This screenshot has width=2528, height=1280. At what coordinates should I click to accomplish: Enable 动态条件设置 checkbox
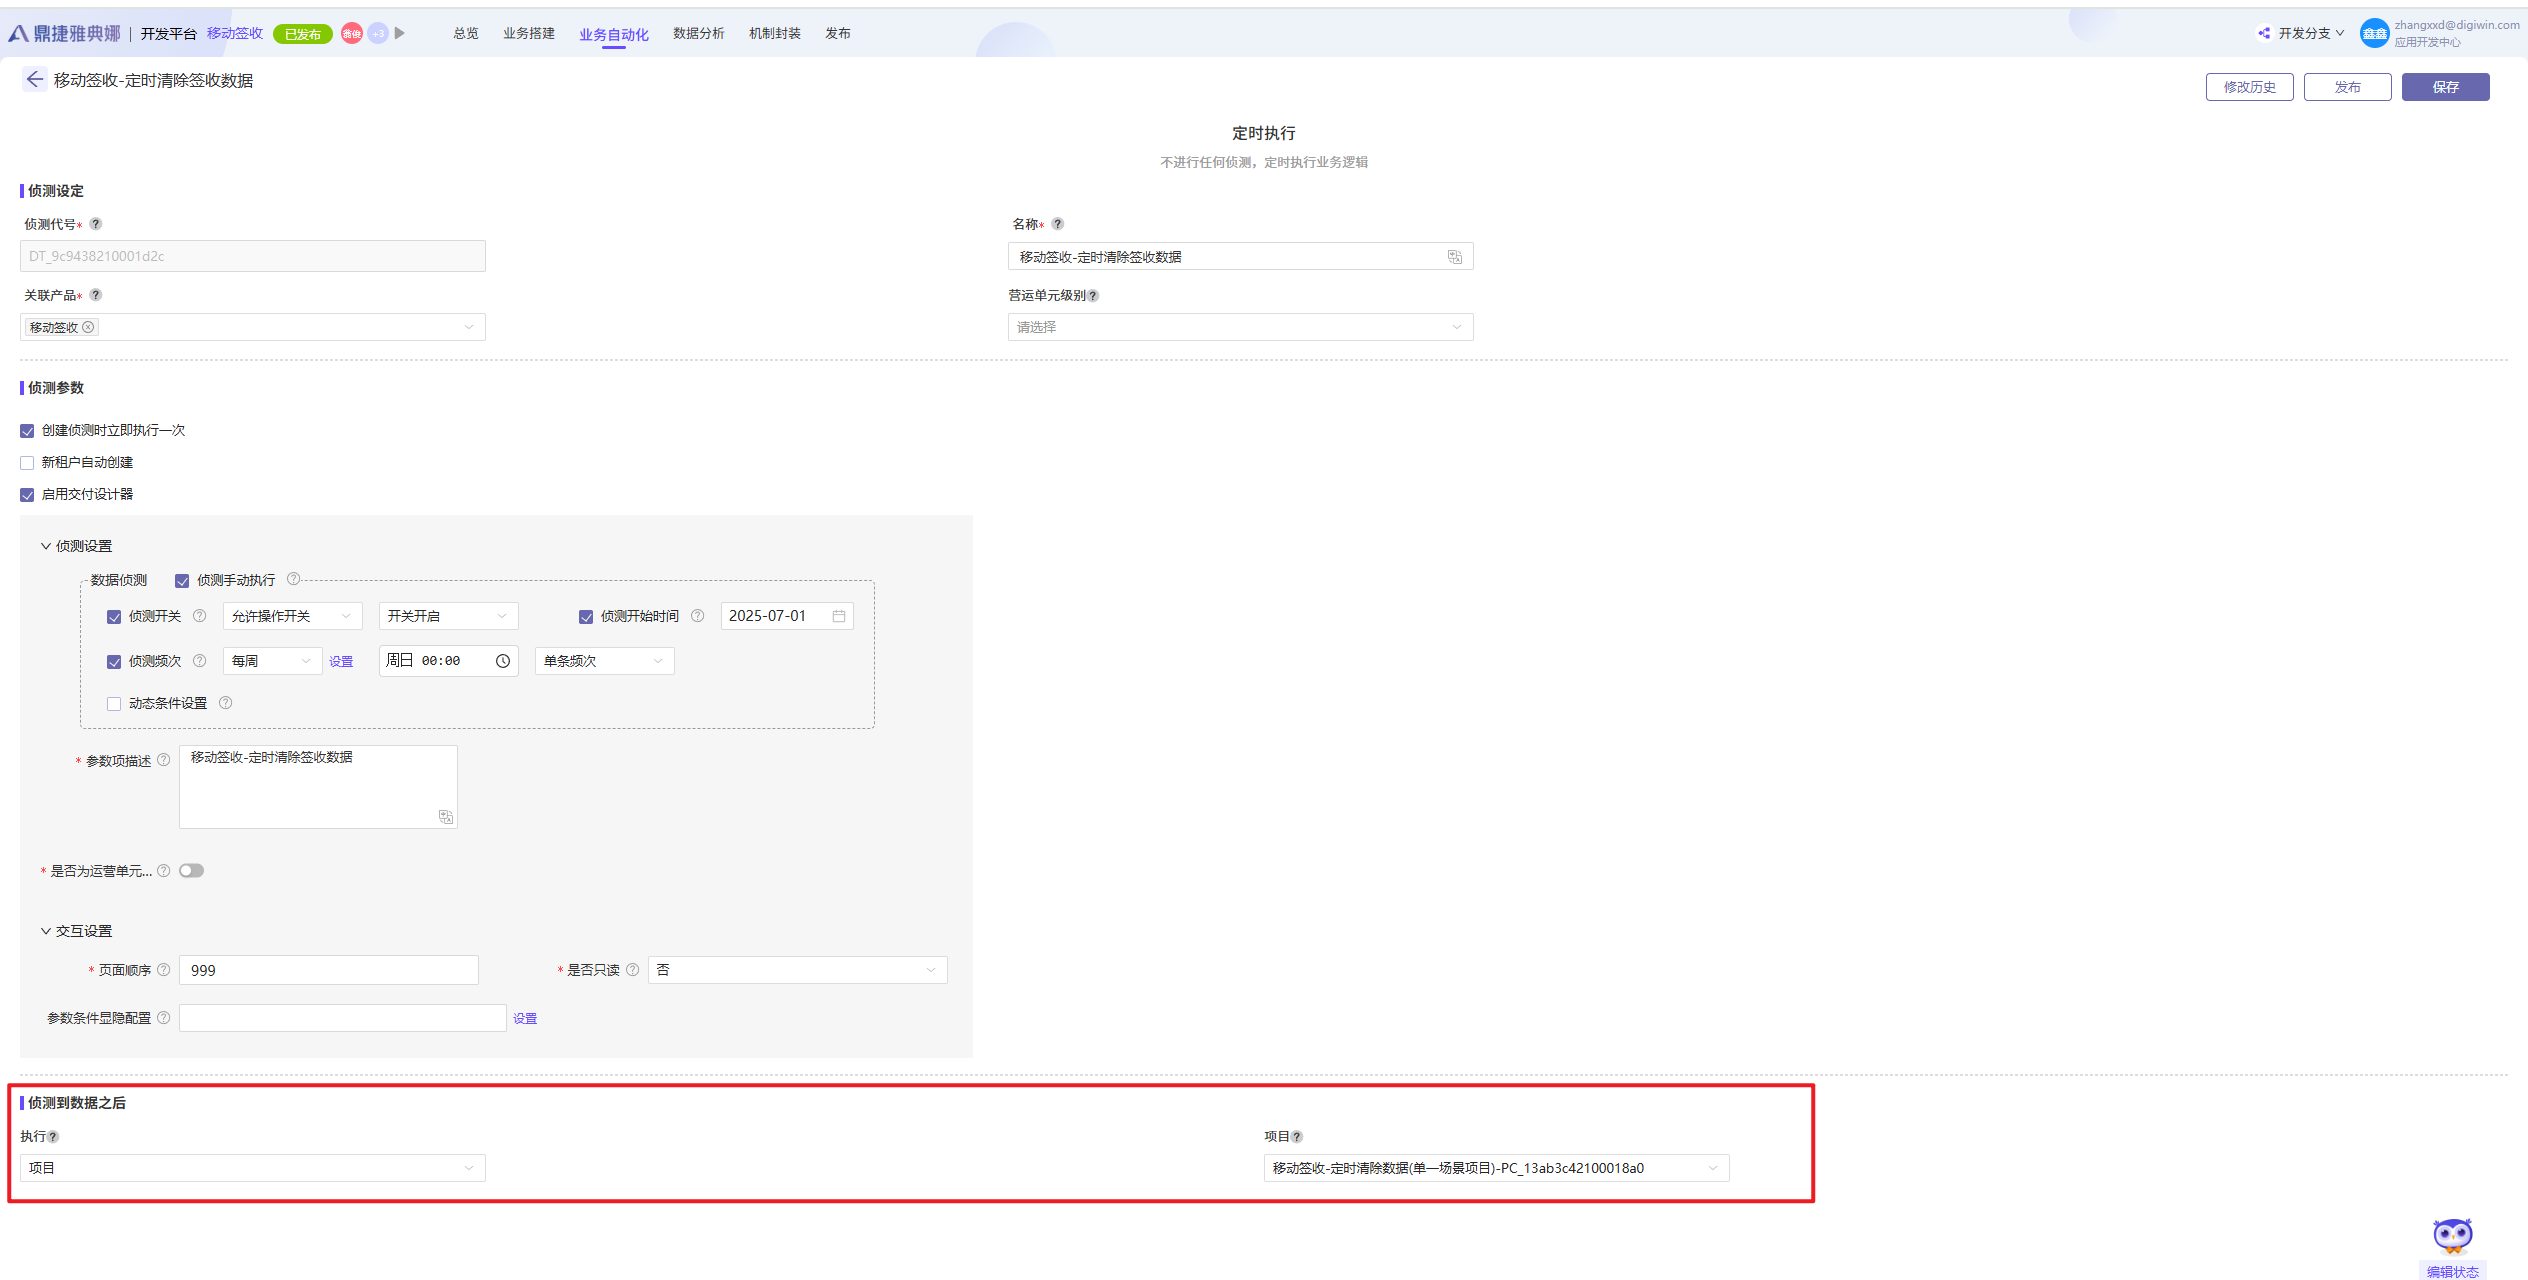click(114, 704)
